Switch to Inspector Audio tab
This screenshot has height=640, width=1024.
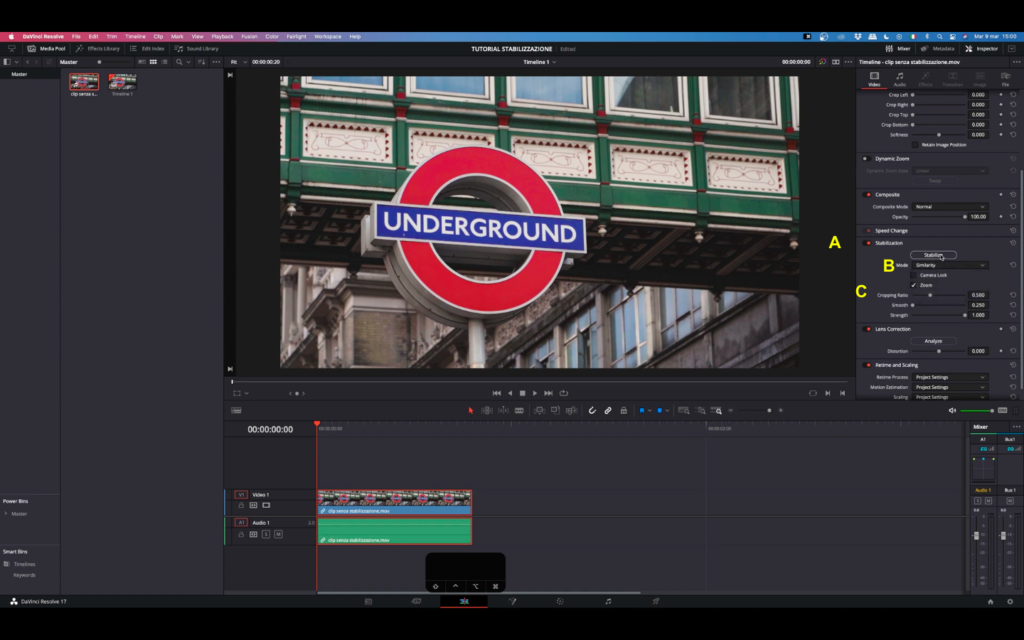(x=899, y=79)
